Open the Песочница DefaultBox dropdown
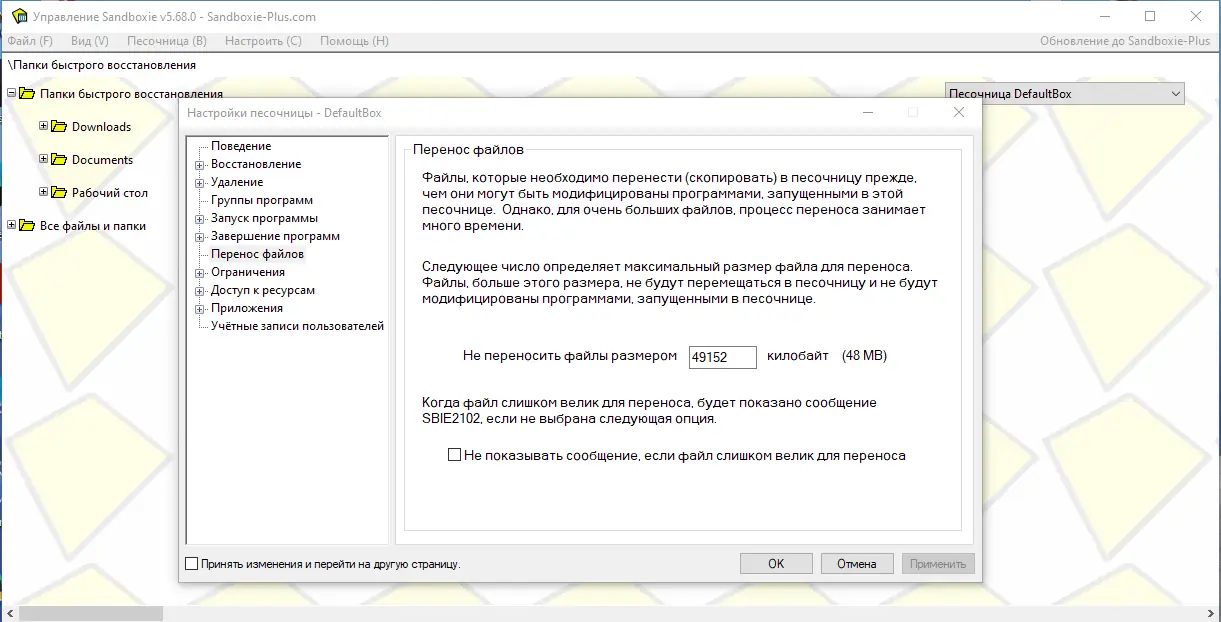1221x622 pixels. pyautogui.click(x=1064, y=94)
